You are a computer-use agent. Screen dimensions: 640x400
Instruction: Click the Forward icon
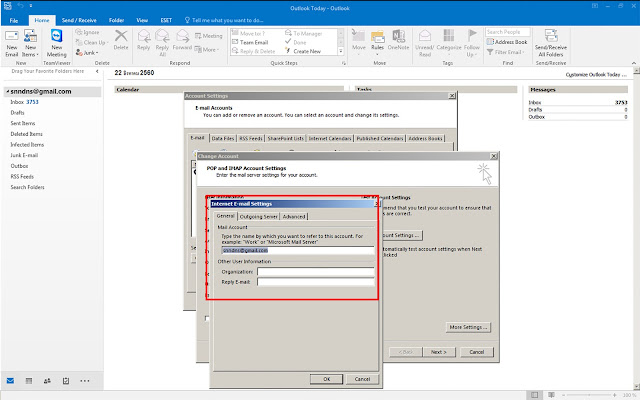click(x=182, y=40)
